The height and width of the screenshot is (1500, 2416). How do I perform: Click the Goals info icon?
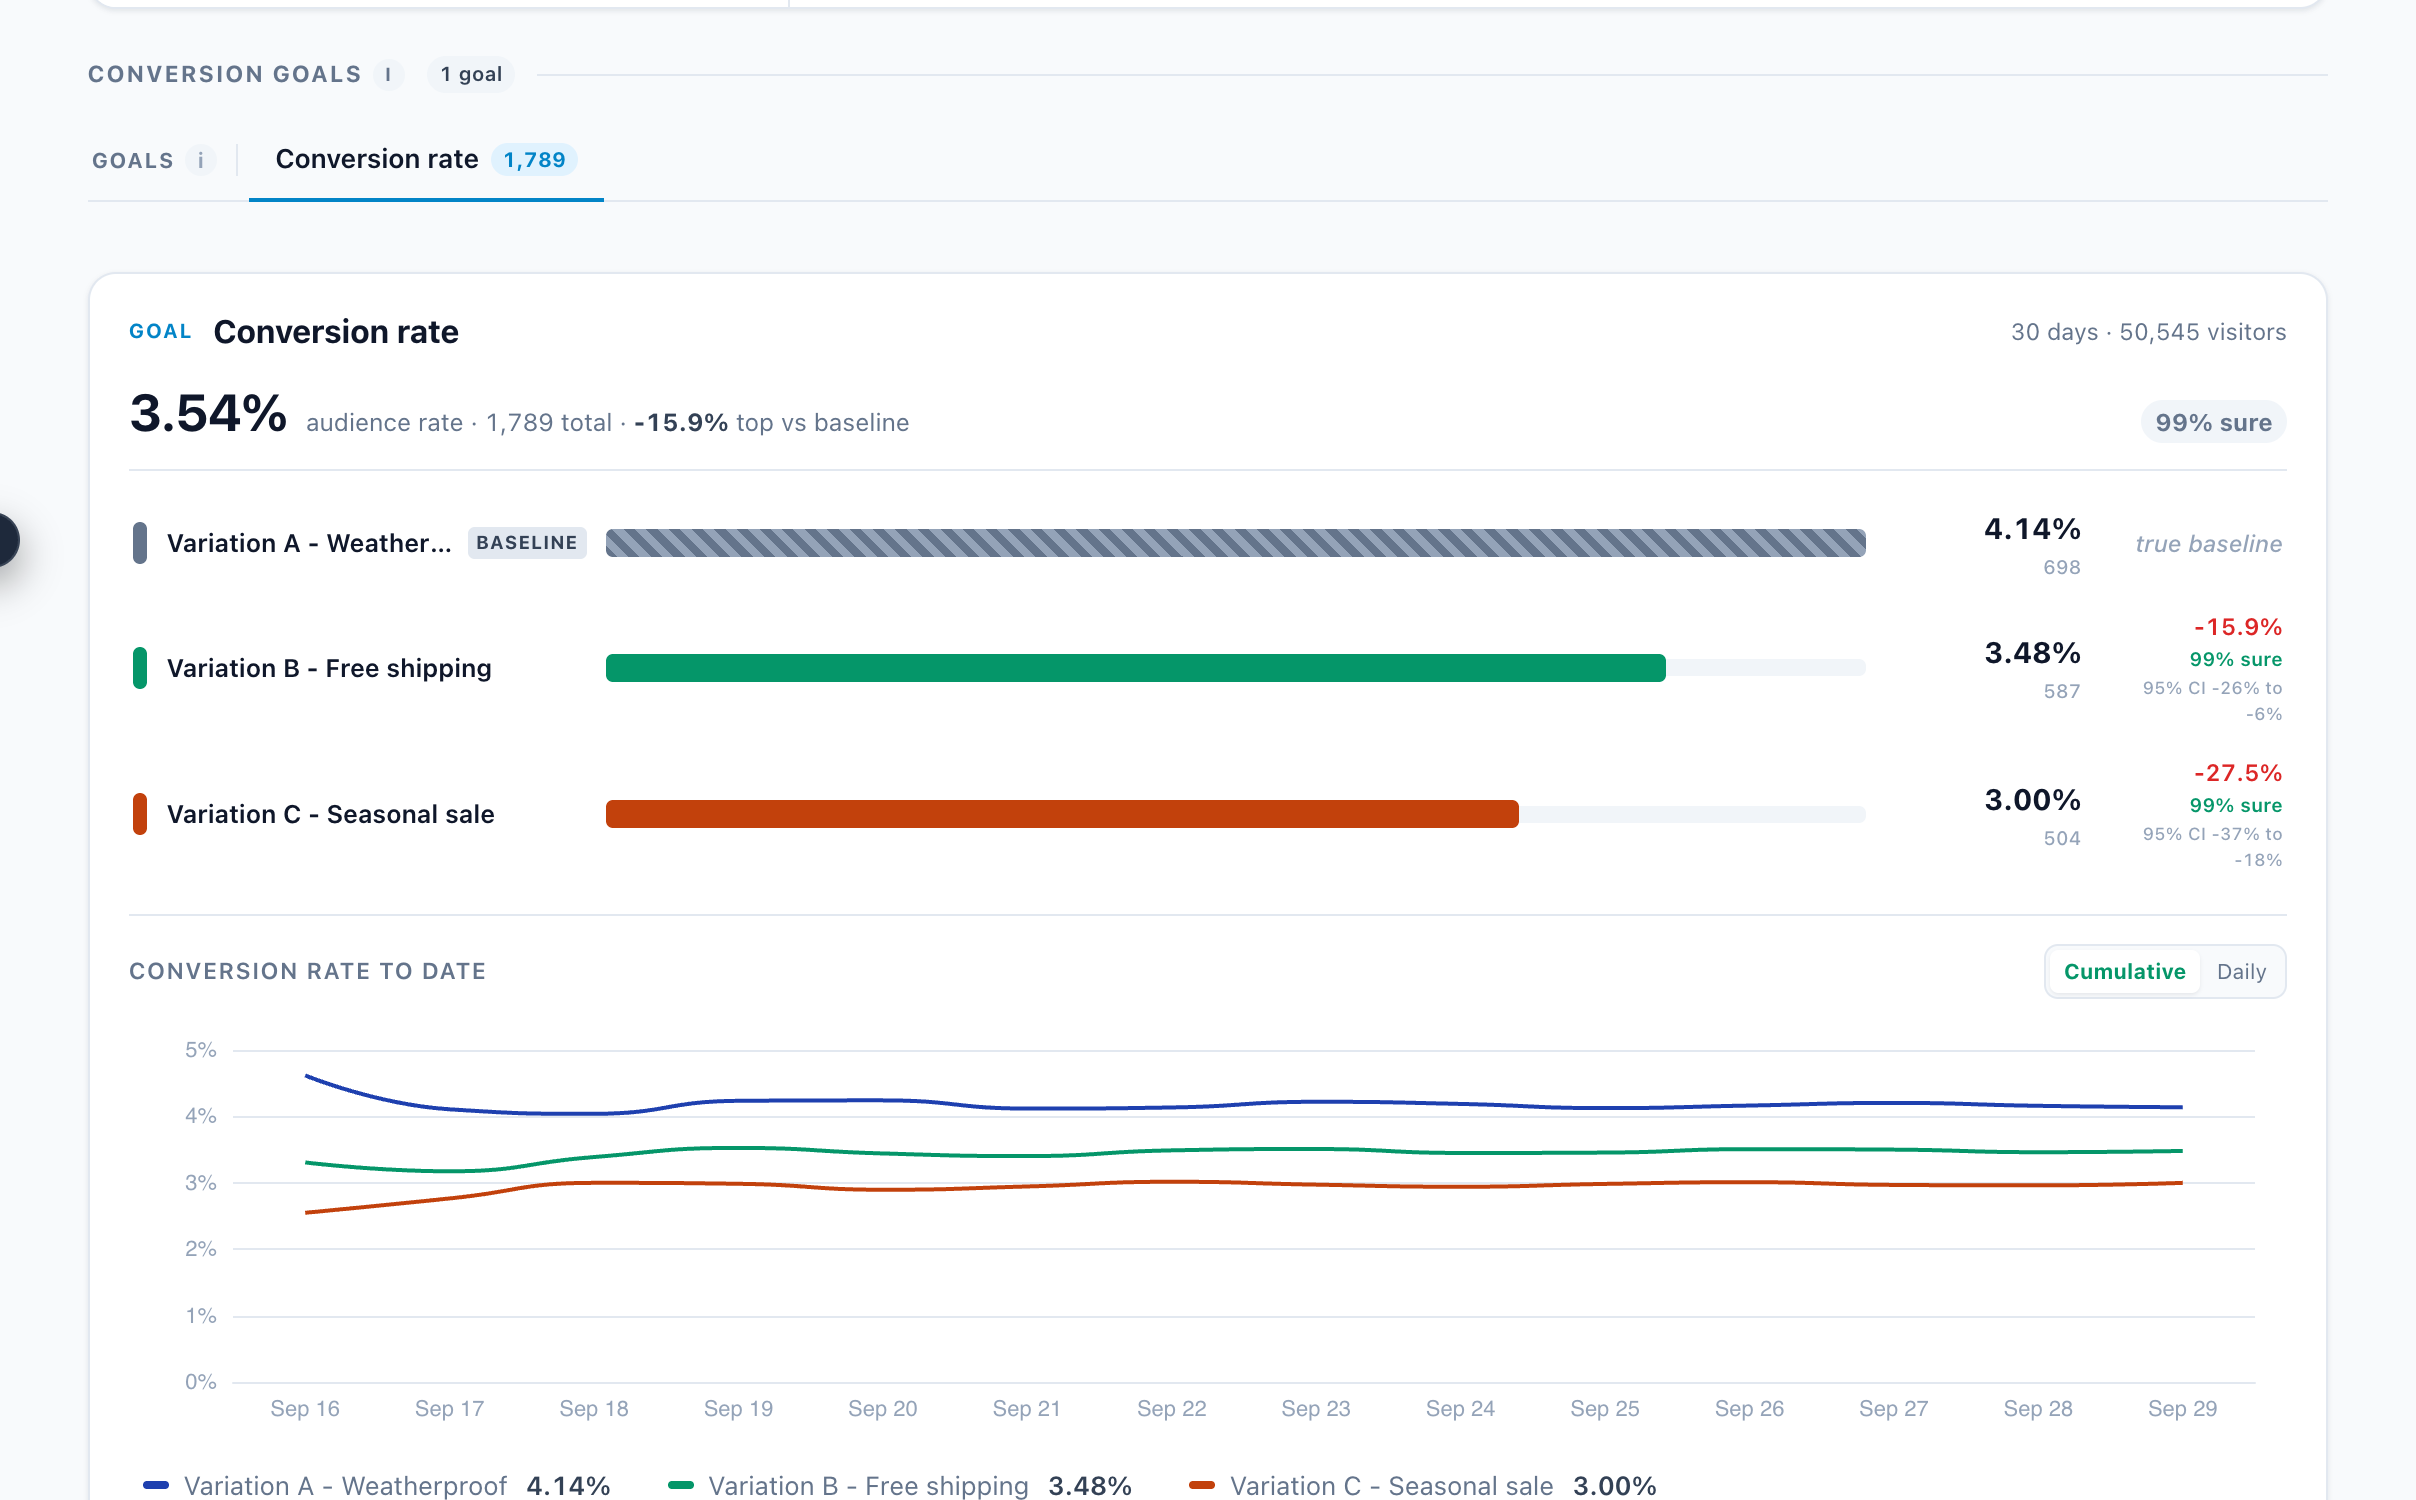201,160
